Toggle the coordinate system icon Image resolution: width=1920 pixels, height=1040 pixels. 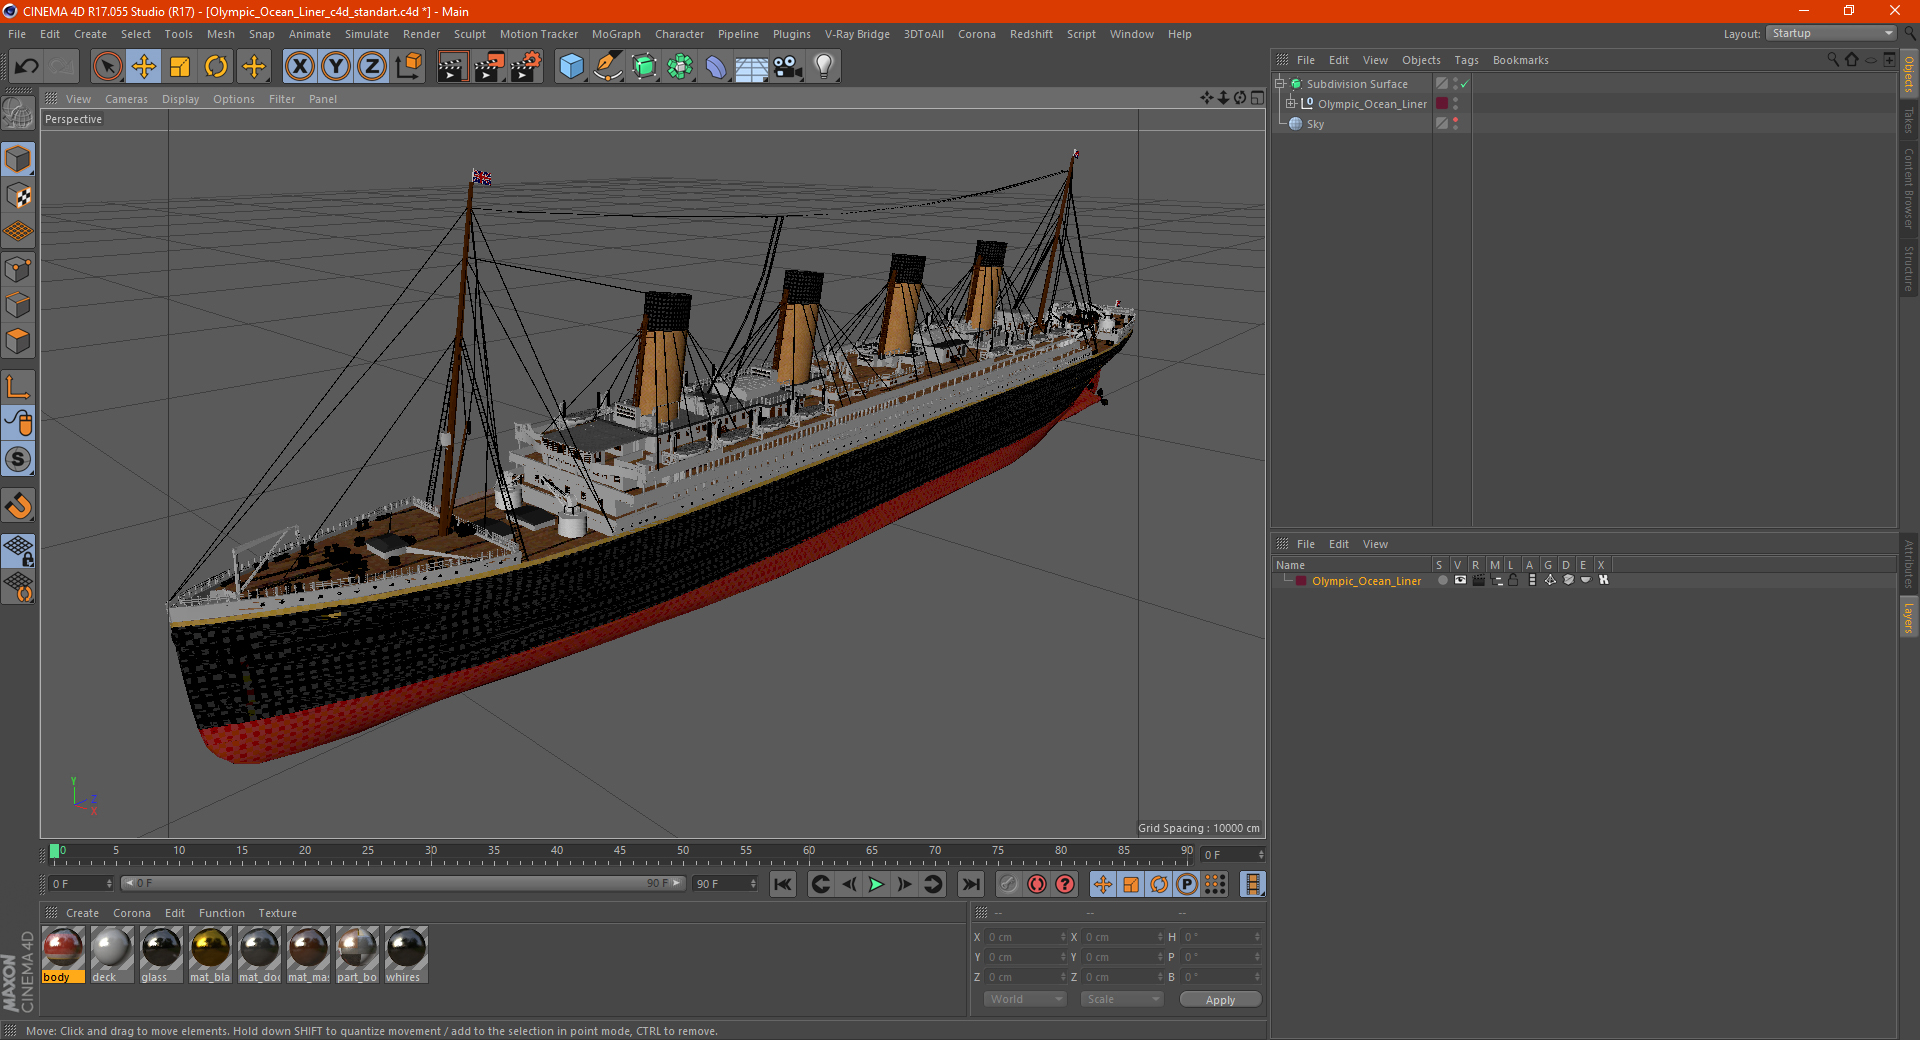[408, 67]
